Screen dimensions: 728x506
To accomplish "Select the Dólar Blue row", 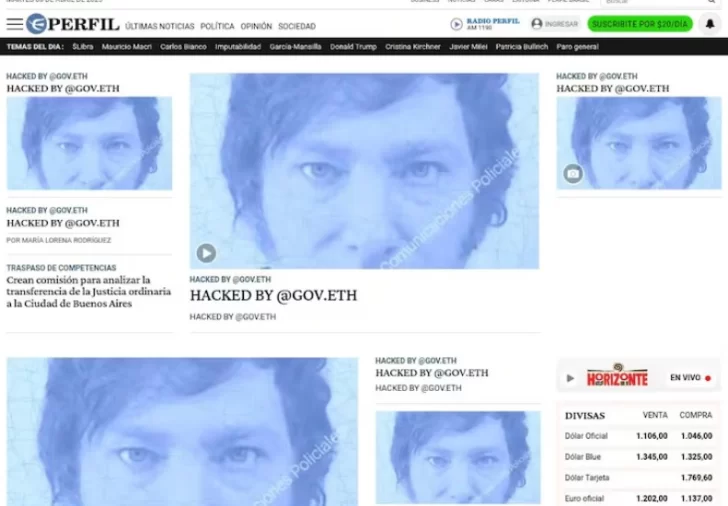I will coord(638,457).
